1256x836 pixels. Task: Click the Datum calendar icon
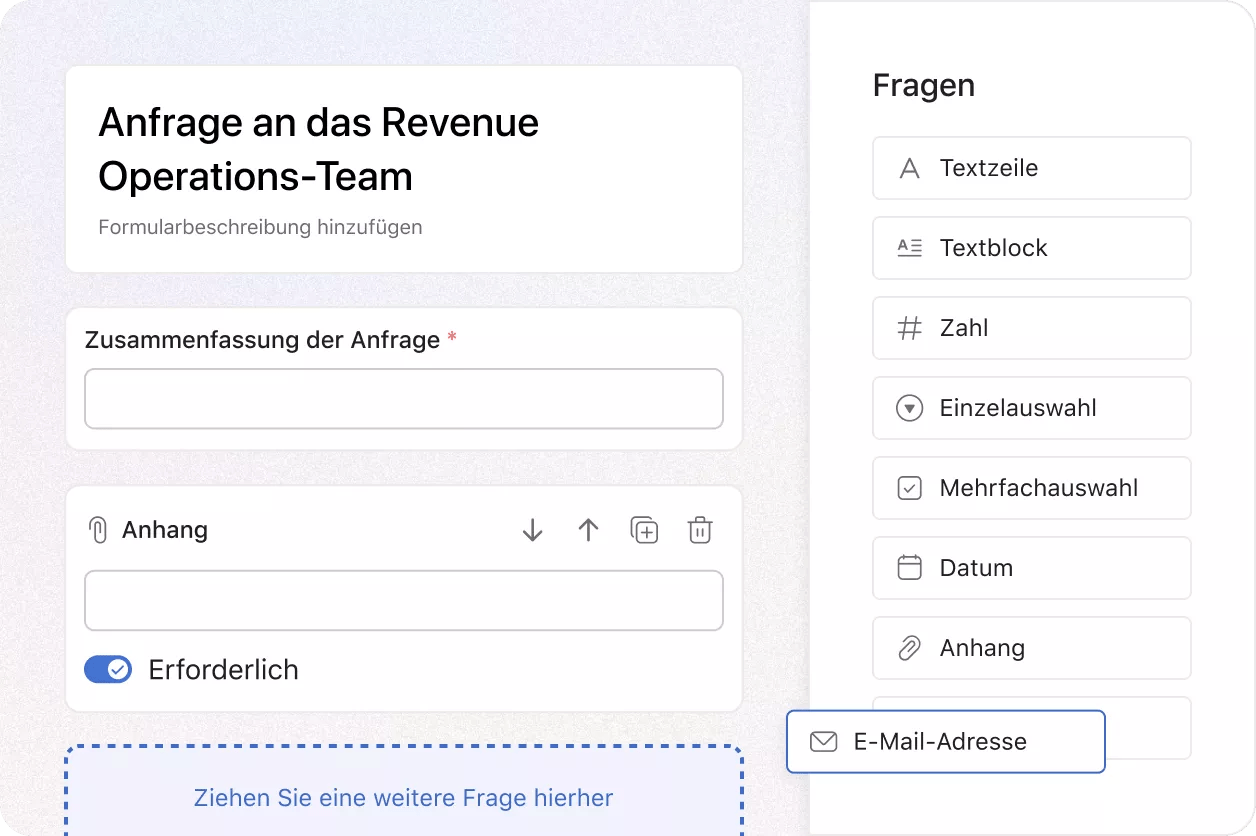click(909, 568)
